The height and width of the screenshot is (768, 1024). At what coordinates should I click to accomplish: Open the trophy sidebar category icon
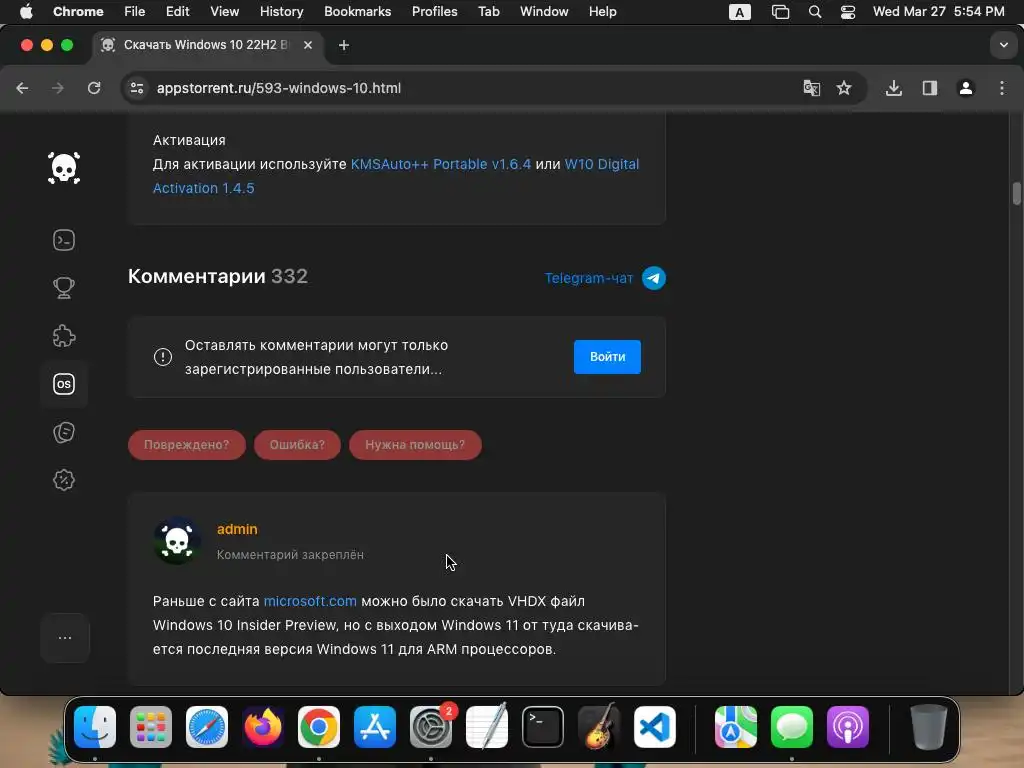coord(64,288)
